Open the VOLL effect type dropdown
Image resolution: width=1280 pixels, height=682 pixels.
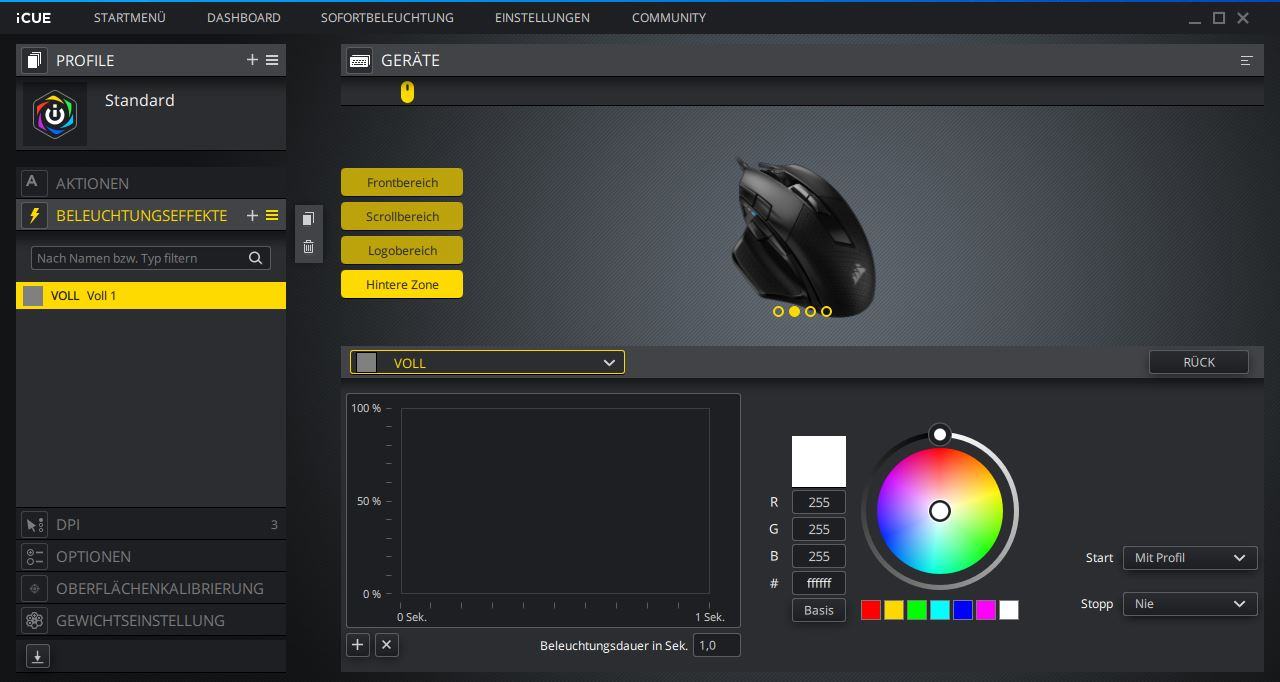point(487,362)
